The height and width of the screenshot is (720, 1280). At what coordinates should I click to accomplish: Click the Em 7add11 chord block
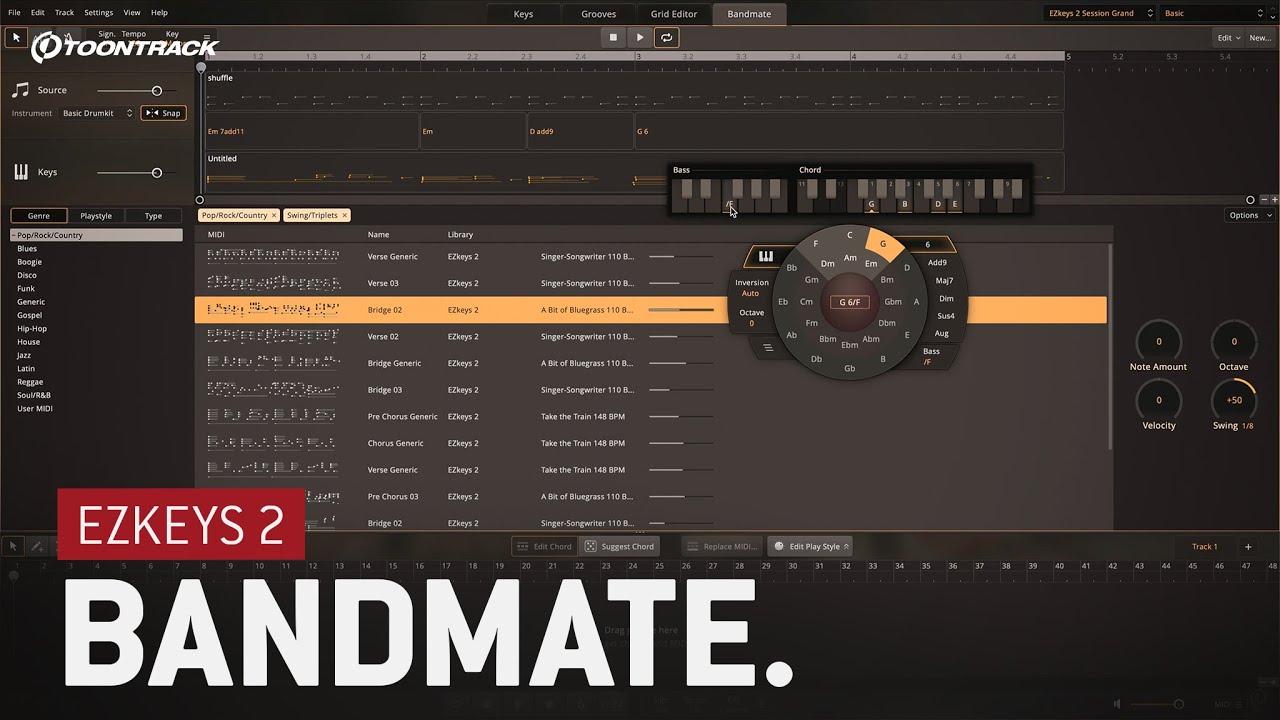point(311,131)
